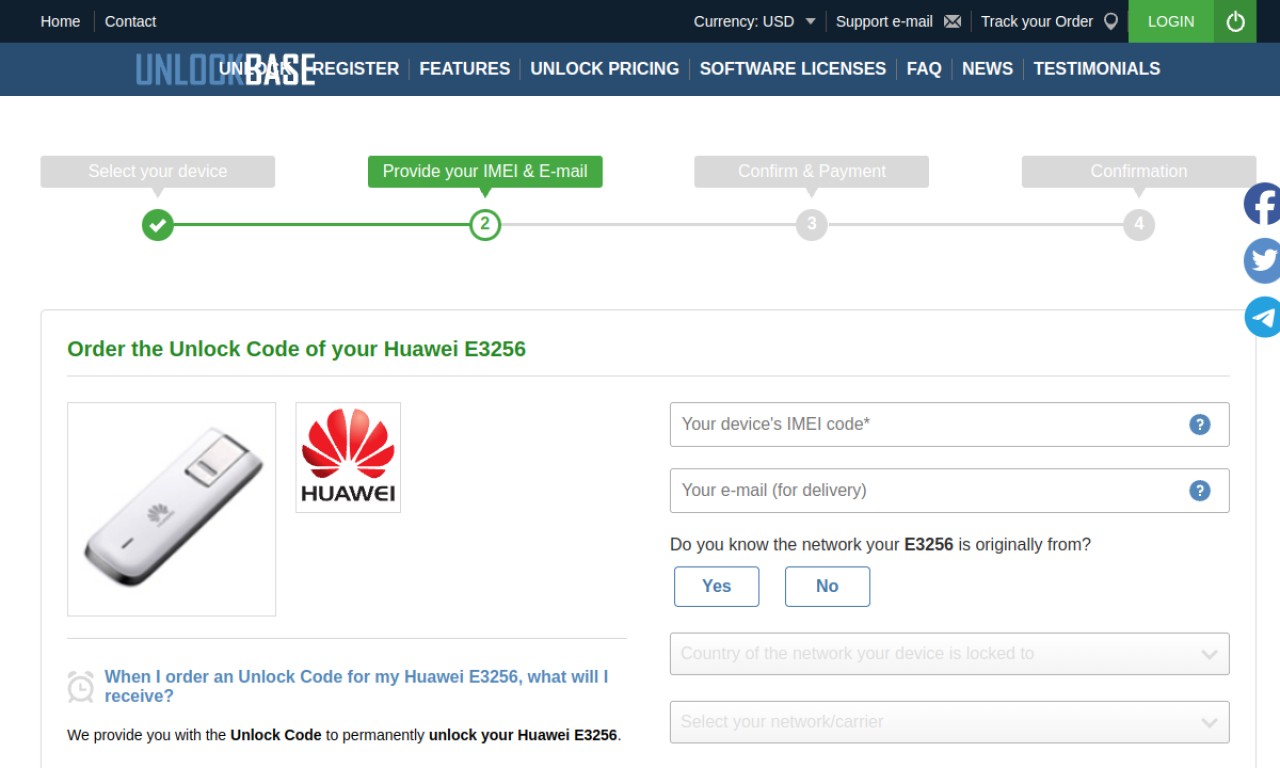Expand the Select your network/carrier dropdown
Image resolution: width=1280 pixels, height=768 pixels.
point(949,722)
